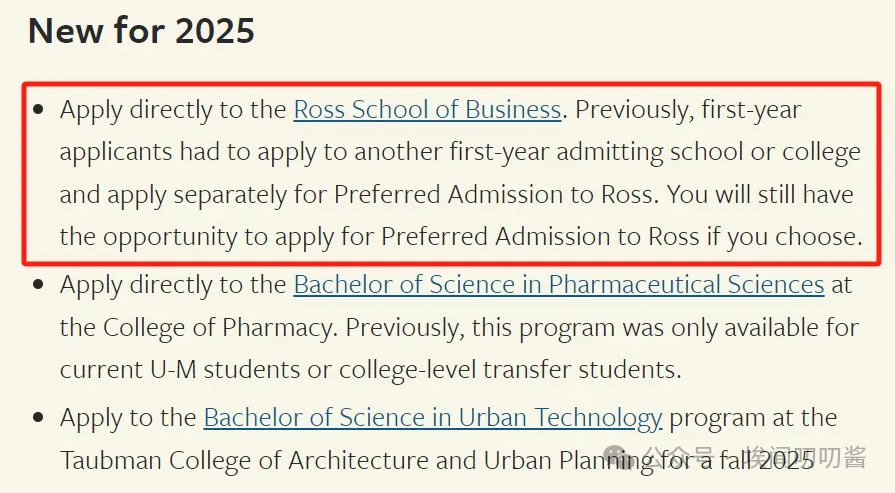Click the Chinese watermark text beside WeChat logo

(x=753, y=457)
